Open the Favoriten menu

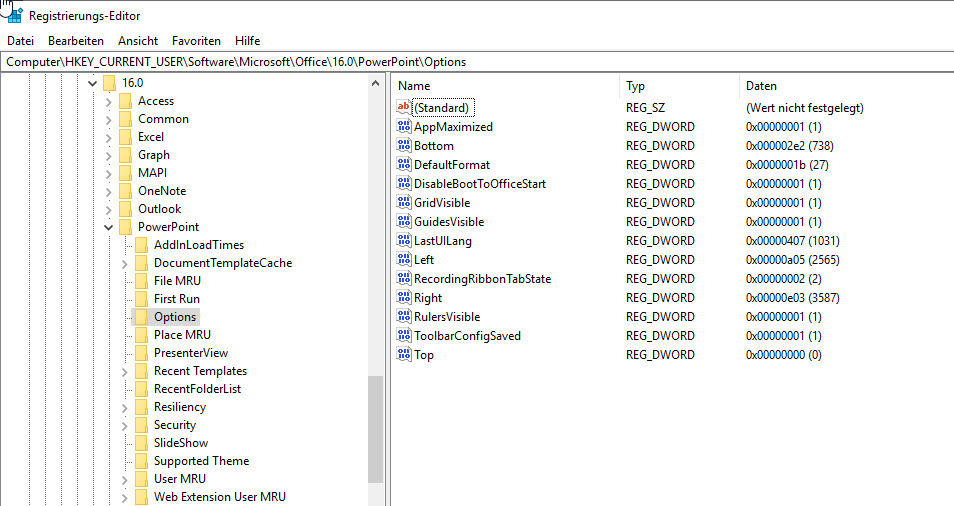(196, 41)
